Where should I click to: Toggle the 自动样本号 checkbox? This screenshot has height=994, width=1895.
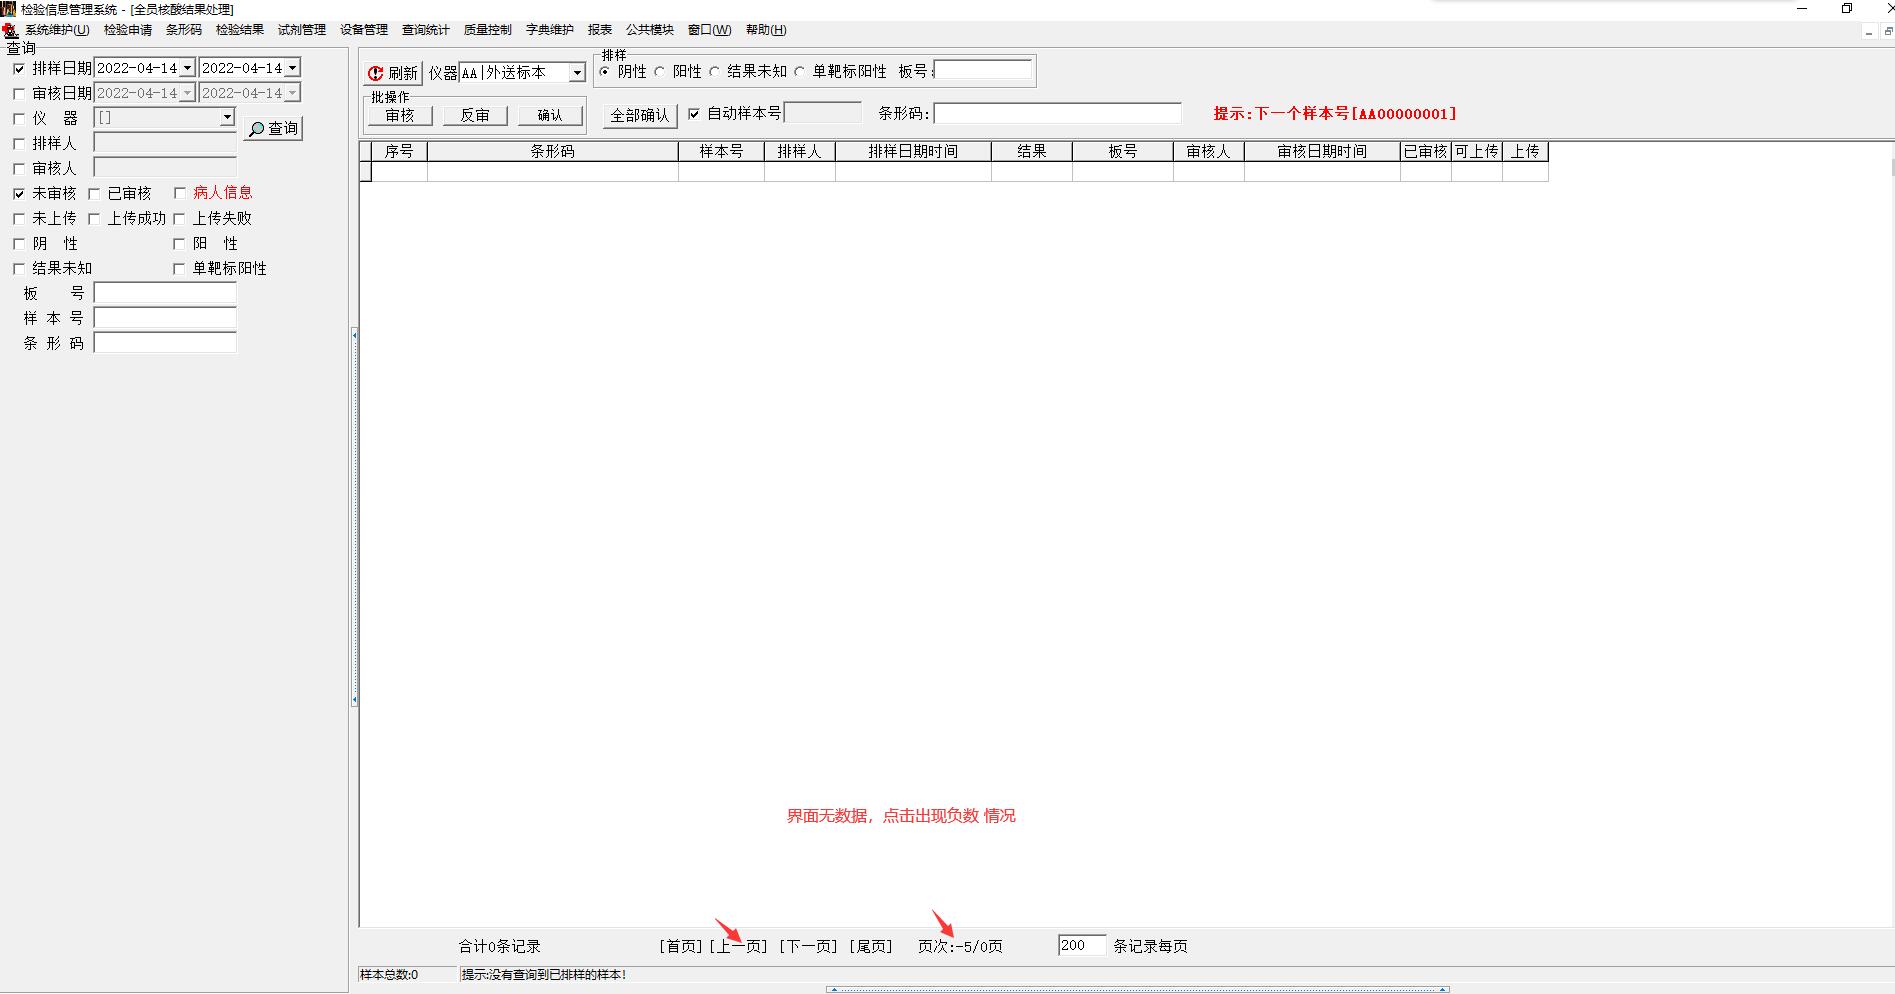point(694,114)
